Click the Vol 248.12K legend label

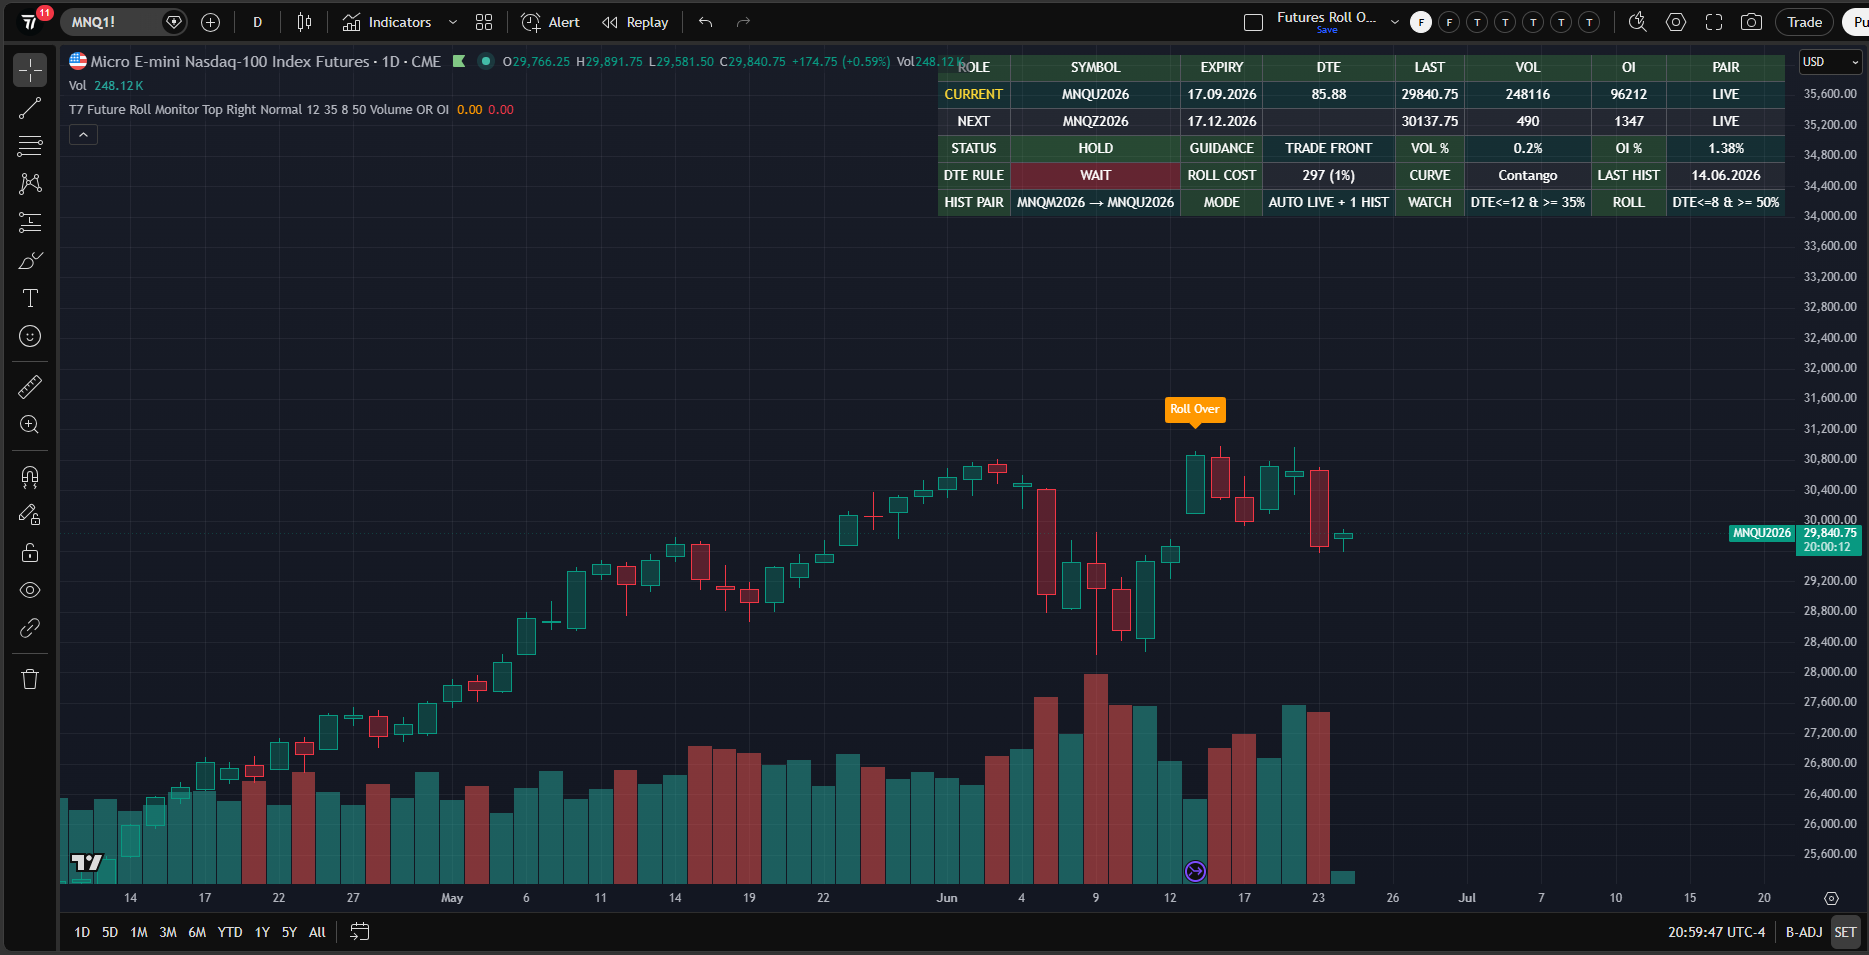(106, 86)
